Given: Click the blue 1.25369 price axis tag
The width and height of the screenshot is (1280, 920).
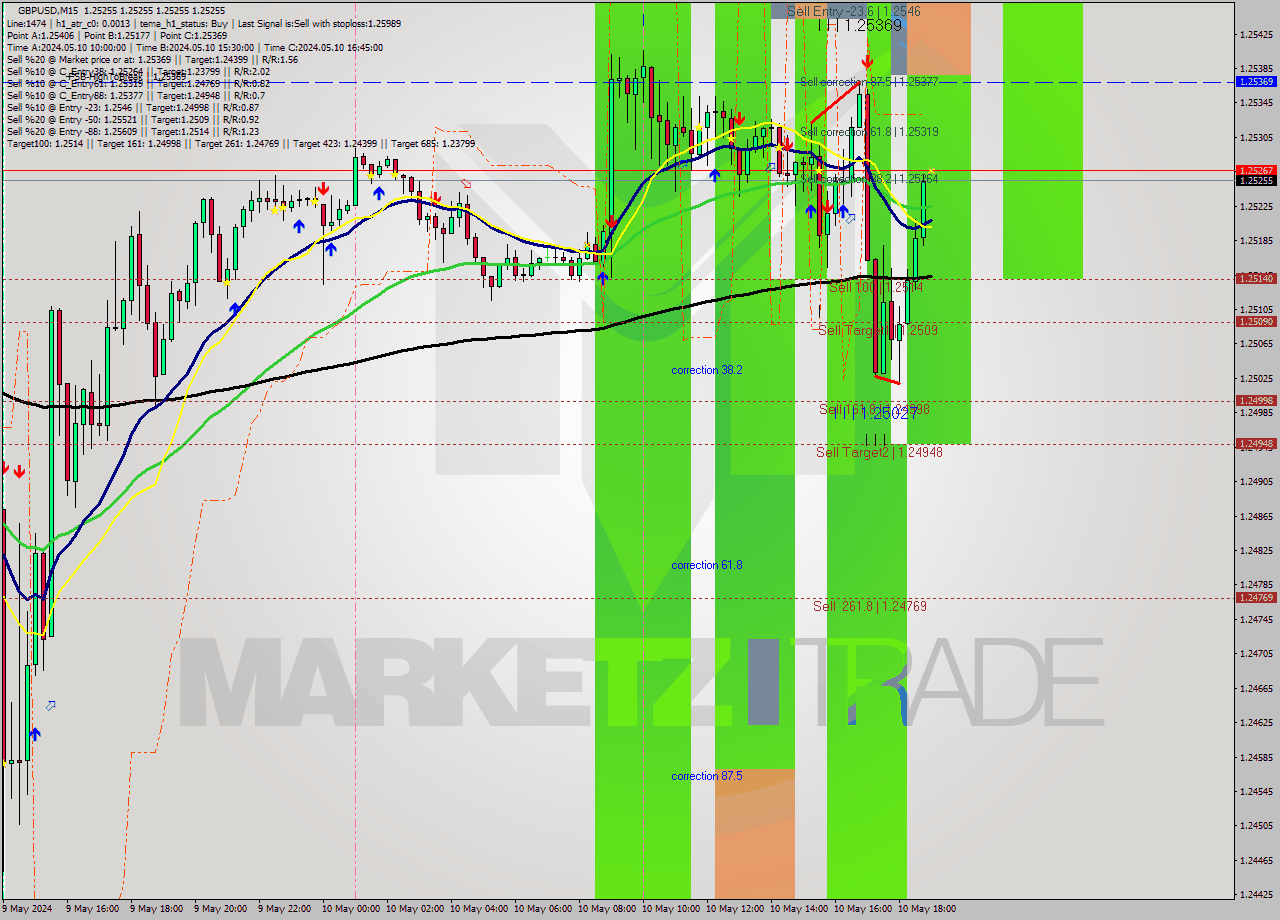Looking at the screenshot, I should 1256,82.
